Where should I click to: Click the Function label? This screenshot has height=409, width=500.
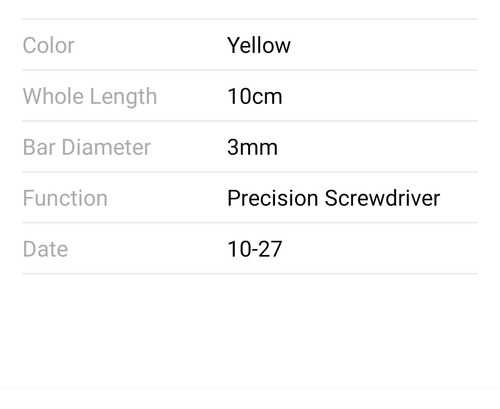65,198
